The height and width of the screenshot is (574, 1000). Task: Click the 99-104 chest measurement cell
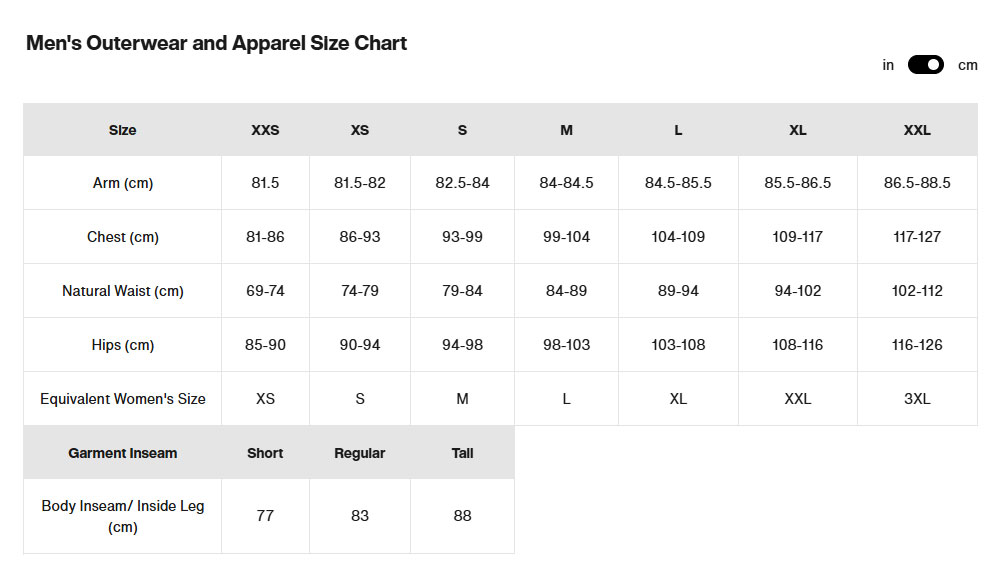coord(566,237)
